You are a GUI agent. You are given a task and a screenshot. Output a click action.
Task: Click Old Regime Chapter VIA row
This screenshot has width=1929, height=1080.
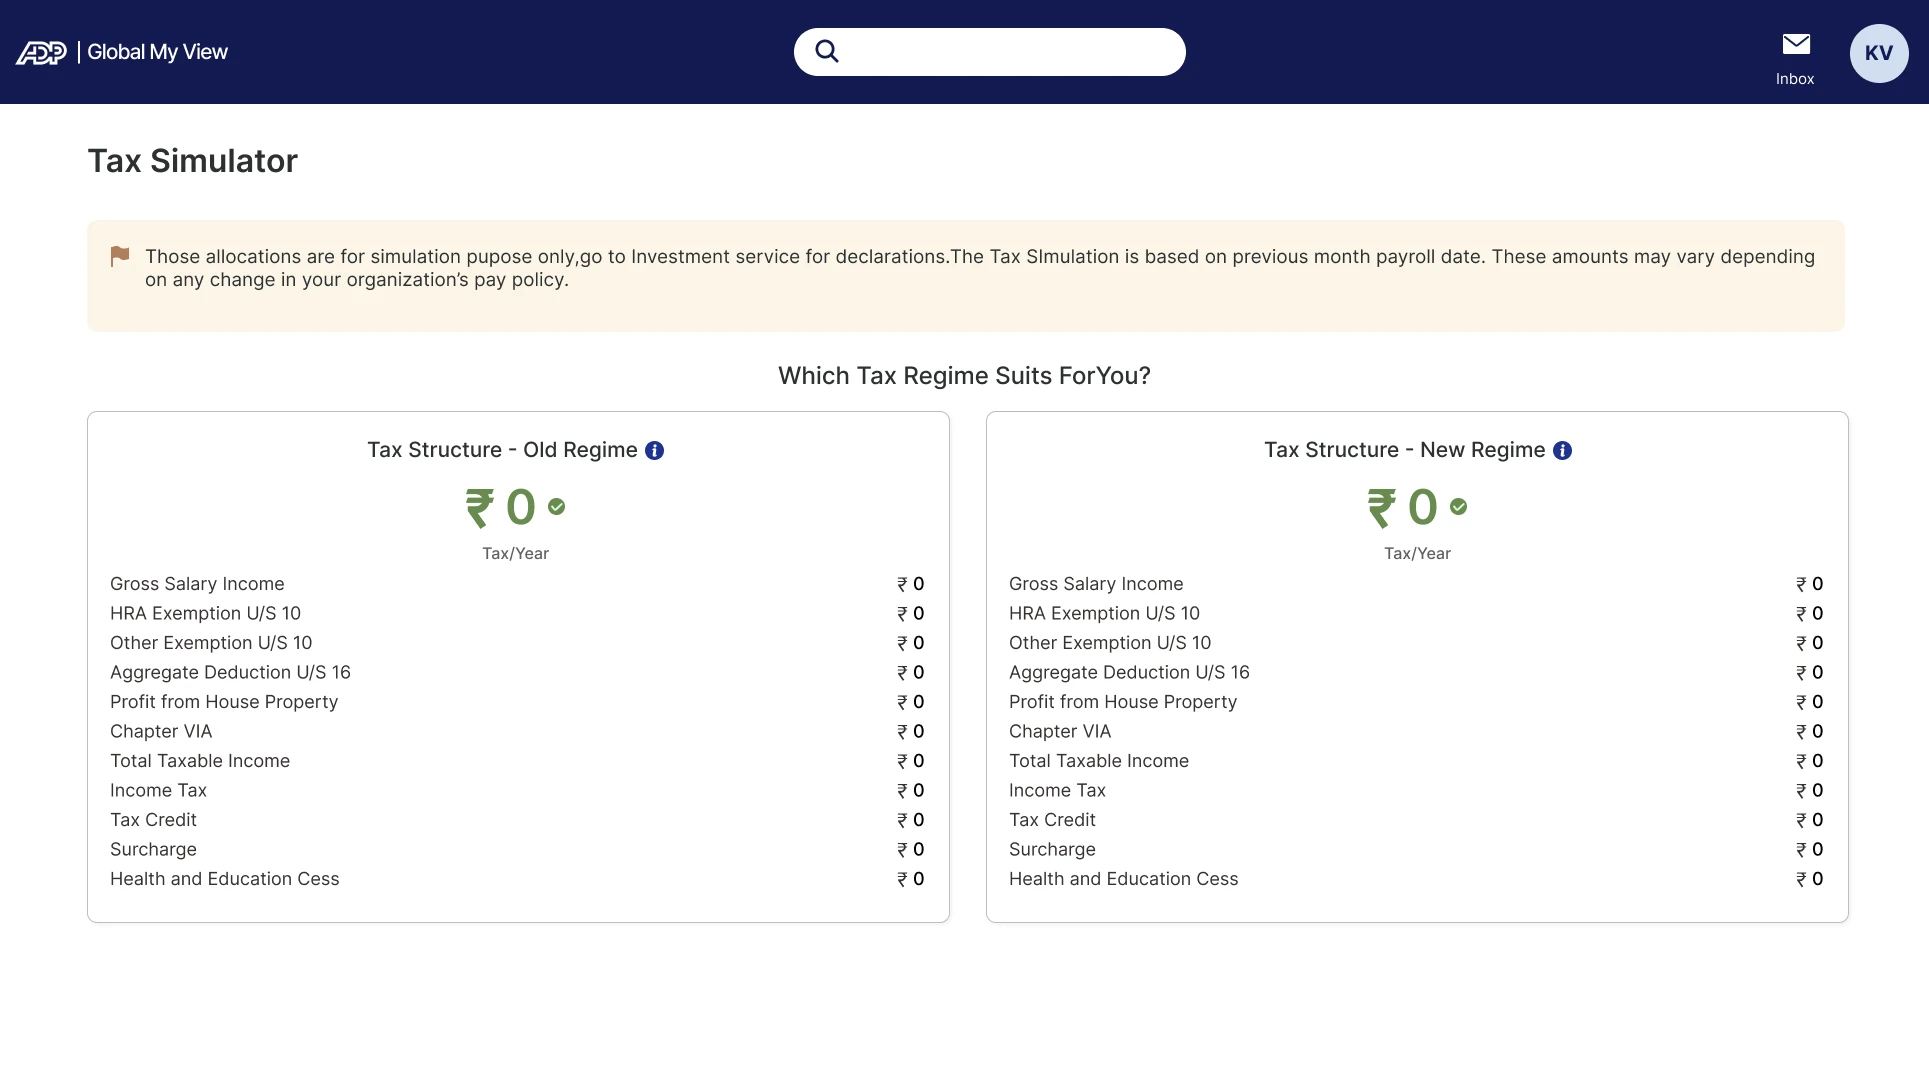coord(517,732)
